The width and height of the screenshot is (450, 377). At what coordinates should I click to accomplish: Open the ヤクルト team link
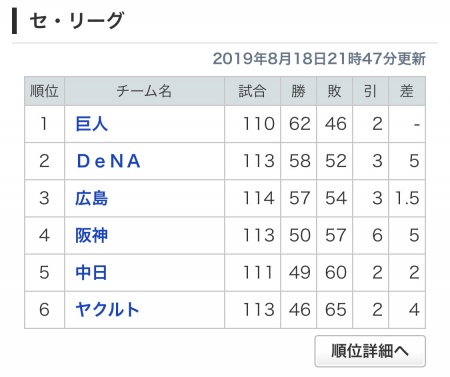click(x=107, y=310)
